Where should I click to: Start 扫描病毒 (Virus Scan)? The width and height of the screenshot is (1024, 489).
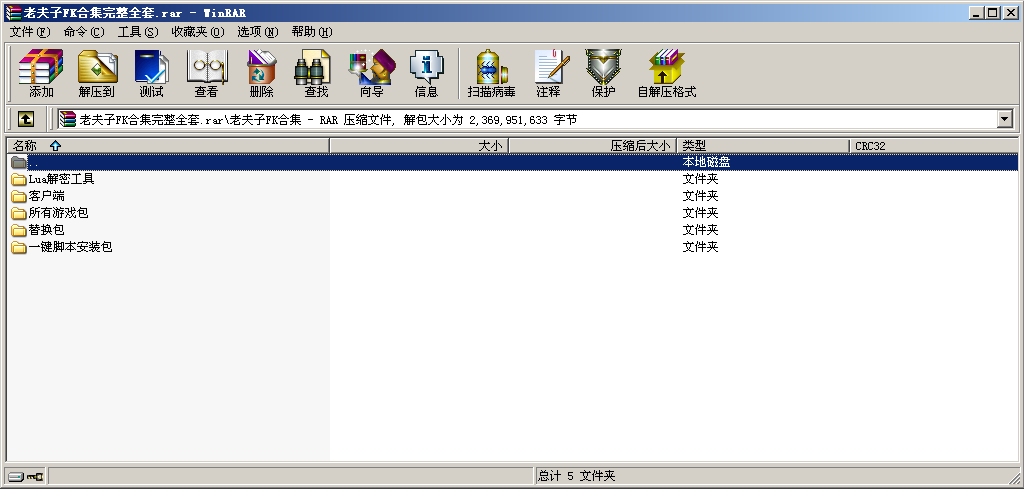(491, 73)
